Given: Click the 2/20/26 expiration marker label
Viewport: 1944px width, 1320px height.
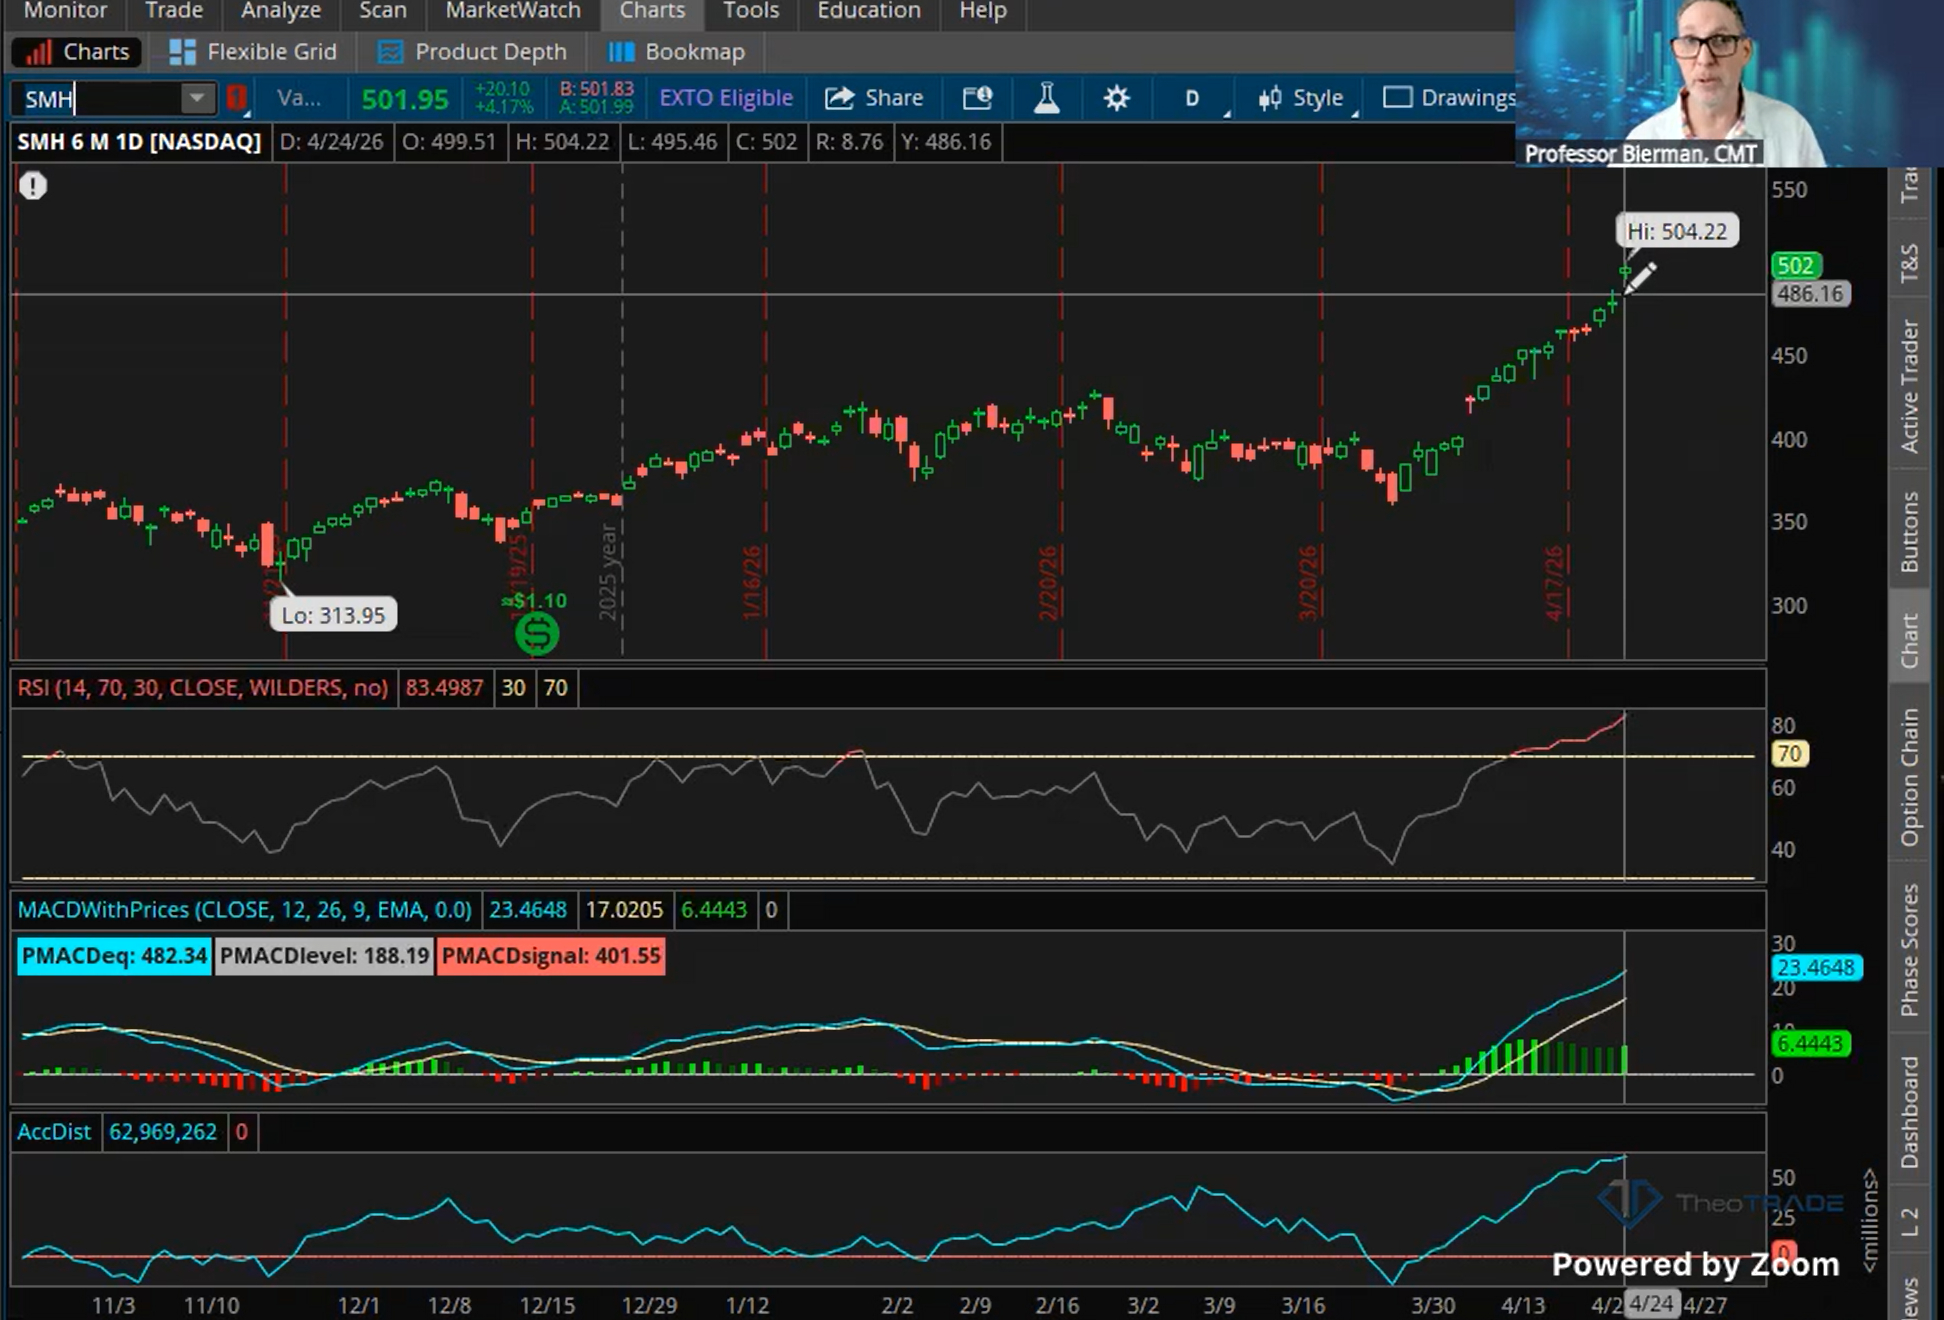Looking at the screenshot, I should pos(1047,584).
